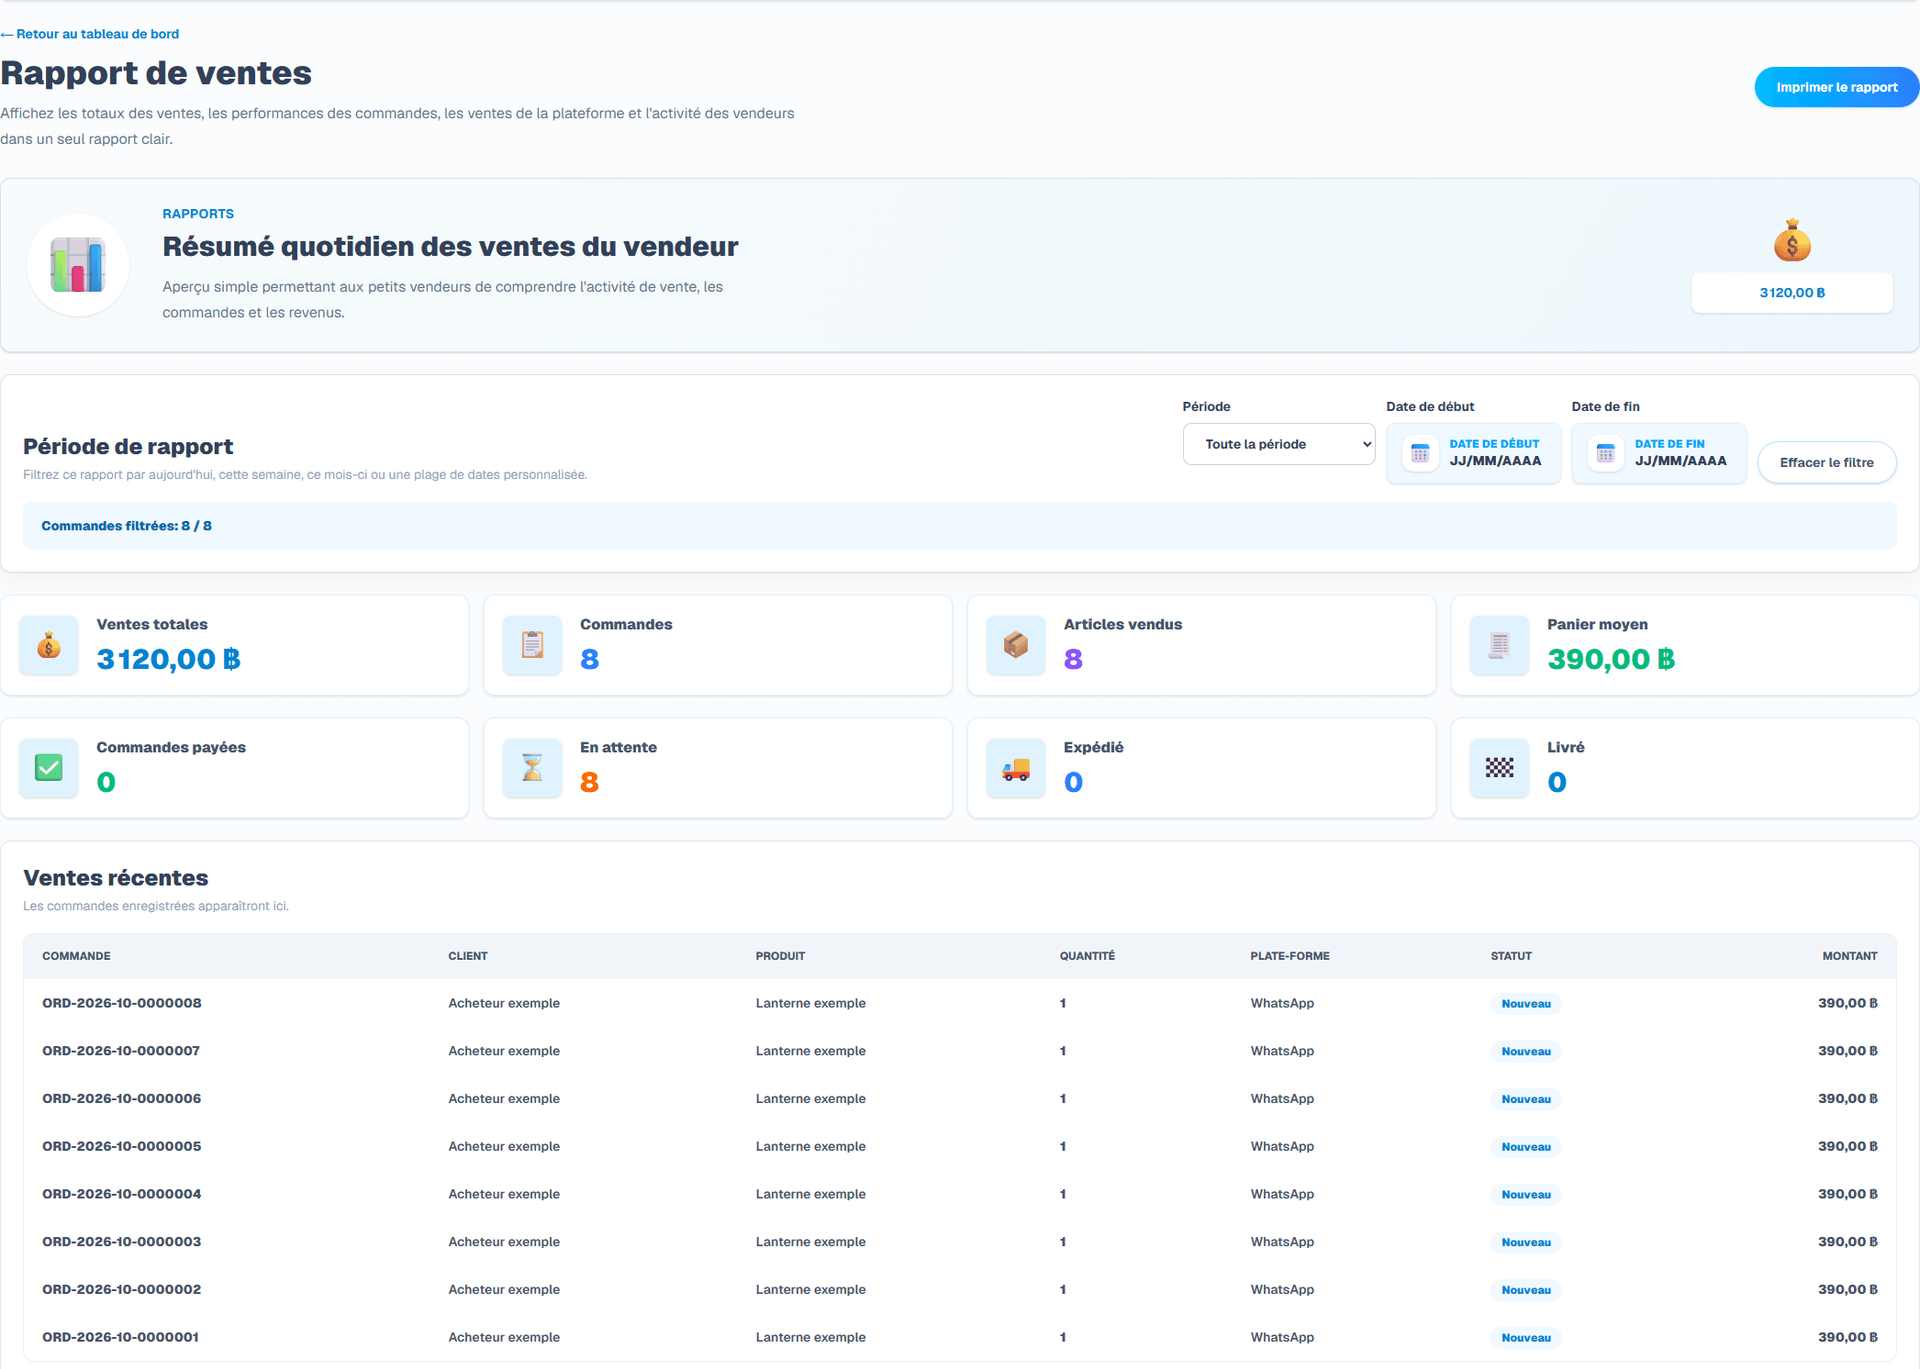Click the Nouveau status badge for order 0000008

[x=1526, y=1004]
